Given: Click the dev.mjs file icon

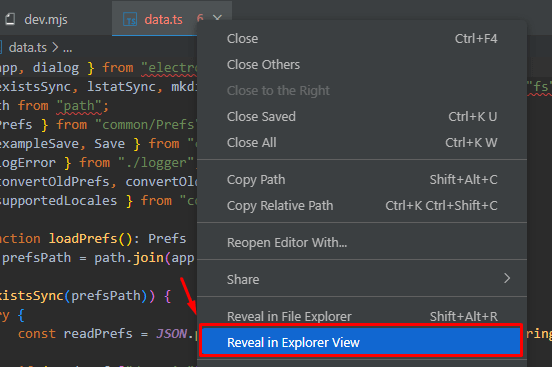Looking at the screenshot, I should point(11,19).
